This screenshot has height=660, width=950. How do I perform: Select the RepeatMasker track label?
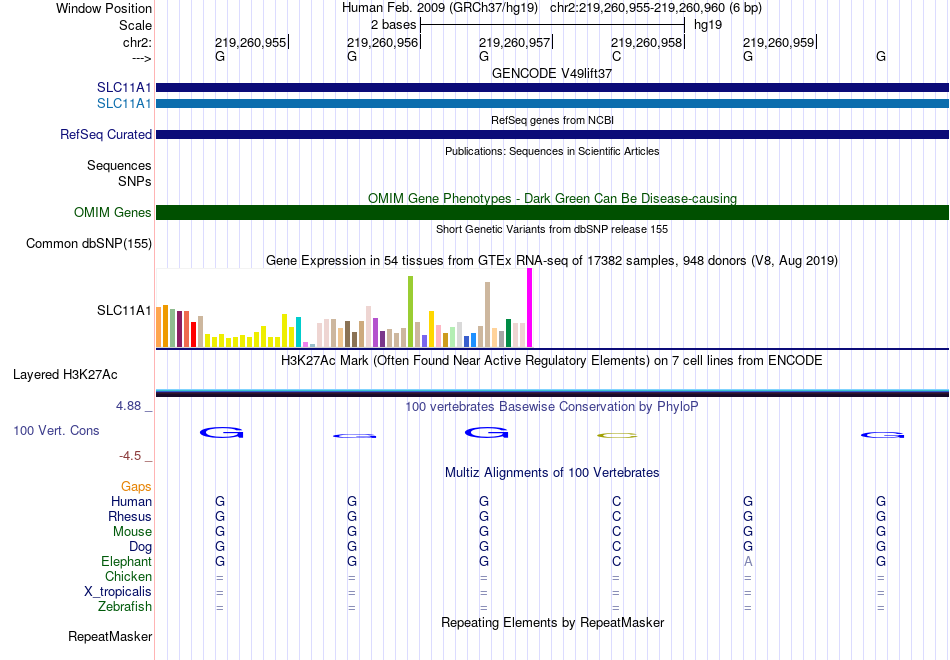(x=110, y=636)
